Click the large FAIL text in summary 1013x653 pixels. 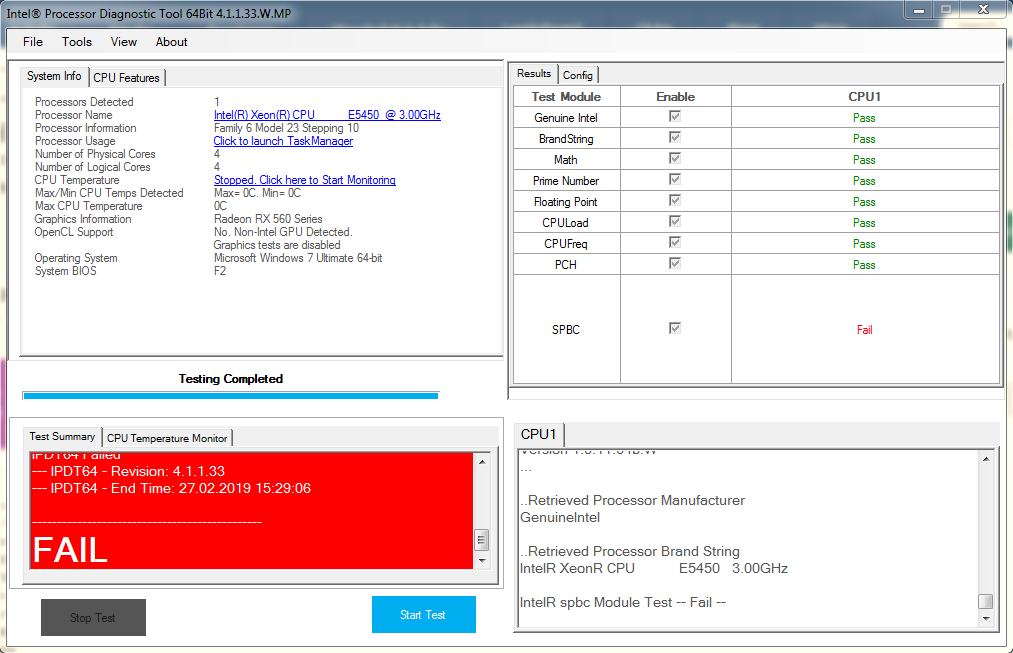[x=70, y=550]
